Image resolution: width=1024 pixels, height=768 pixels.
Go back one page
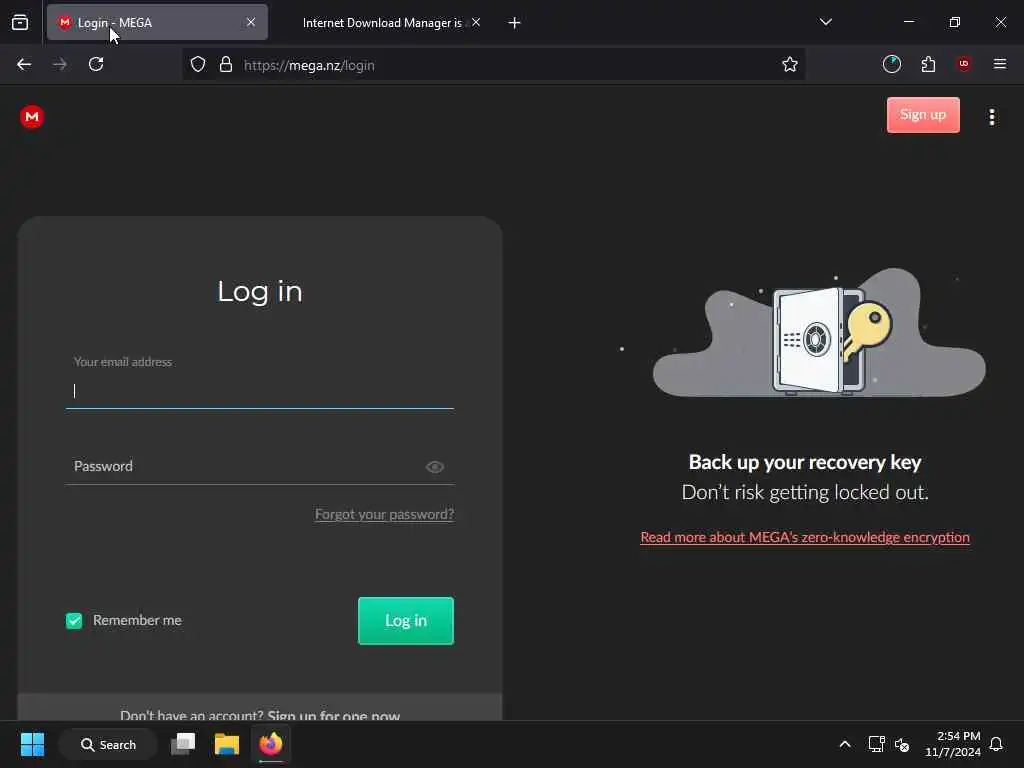[24, 64]
